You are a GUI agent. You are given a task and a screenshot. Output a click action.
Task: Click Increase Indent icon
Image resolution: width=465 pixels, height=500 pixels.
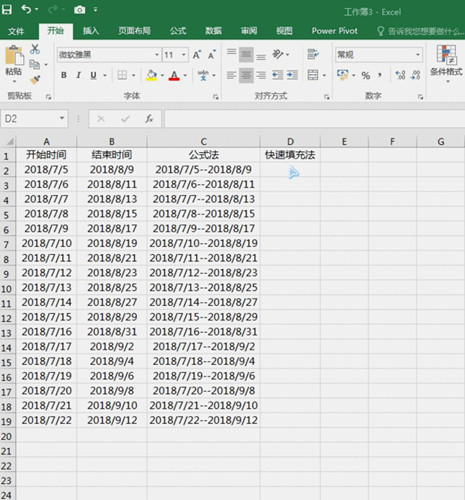click(x=292, y=75)
